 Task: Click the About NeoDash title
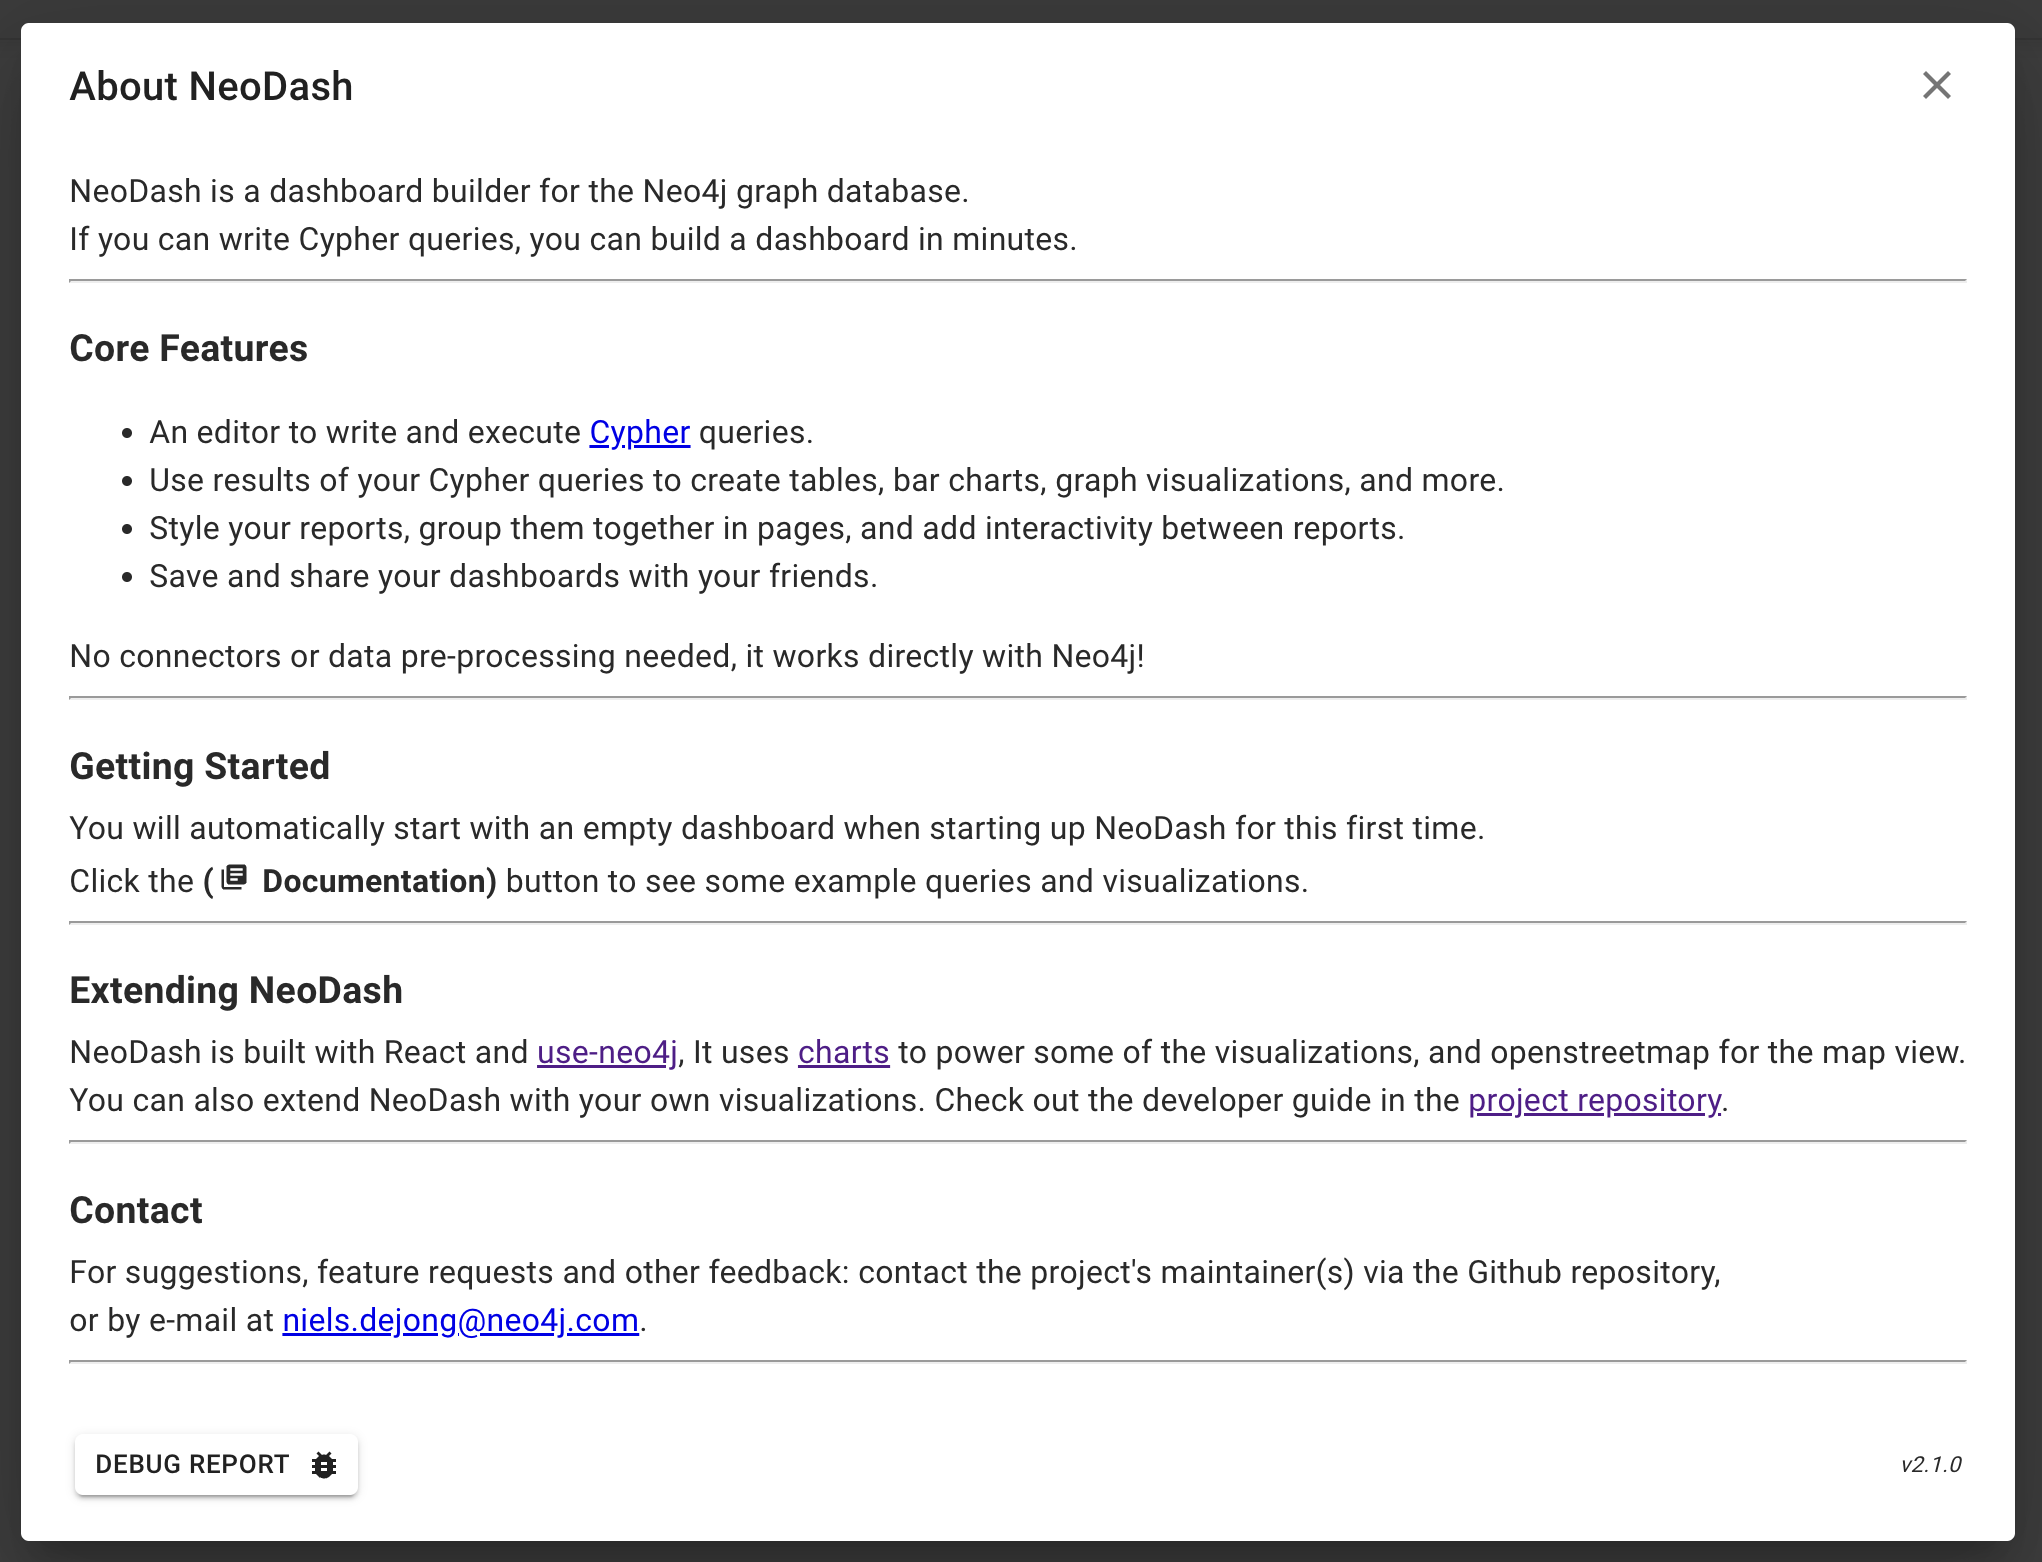211,87
